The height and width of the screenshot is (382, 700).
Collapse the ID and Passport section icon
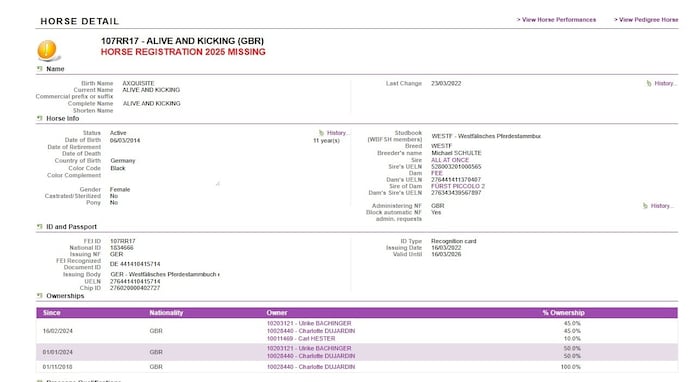pyautogui.click(x=40, y=227)
